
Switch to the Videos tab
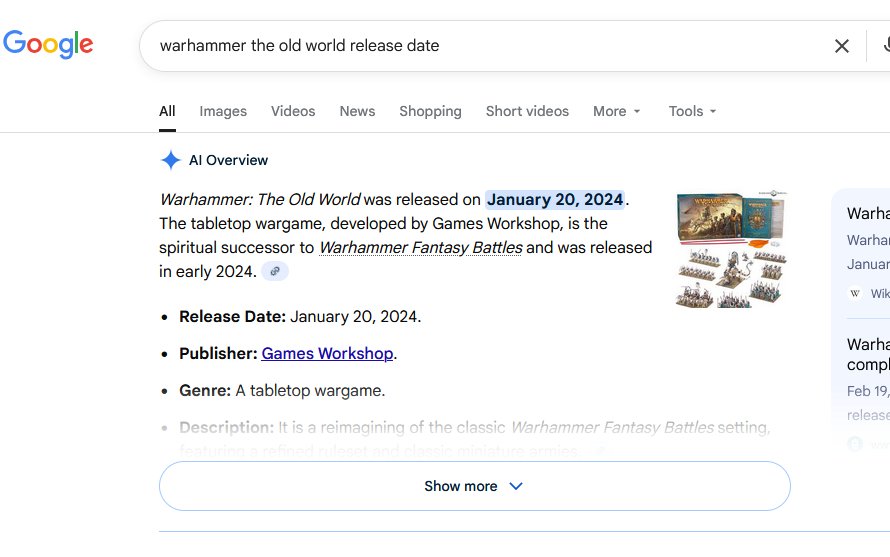coord(293,111)
